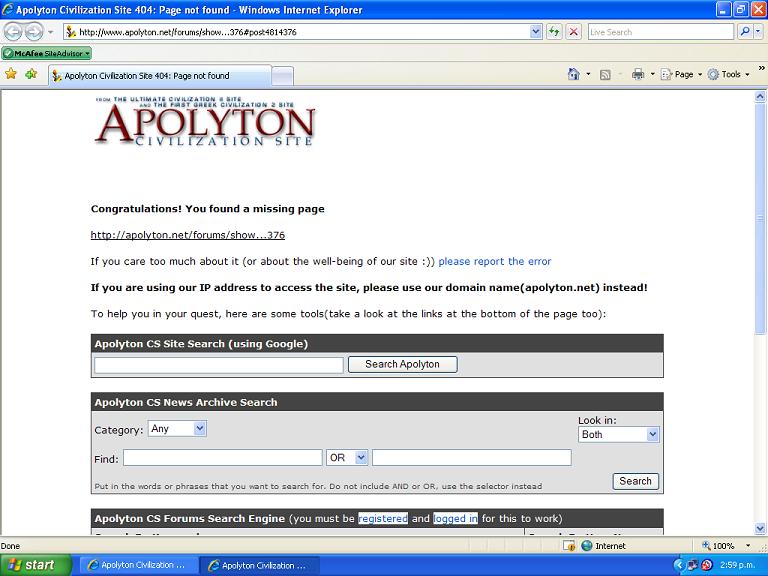The width and height of the screenshot is (768, 576).
Task: Click the browser Back arrow button
Action: [13, 32]
